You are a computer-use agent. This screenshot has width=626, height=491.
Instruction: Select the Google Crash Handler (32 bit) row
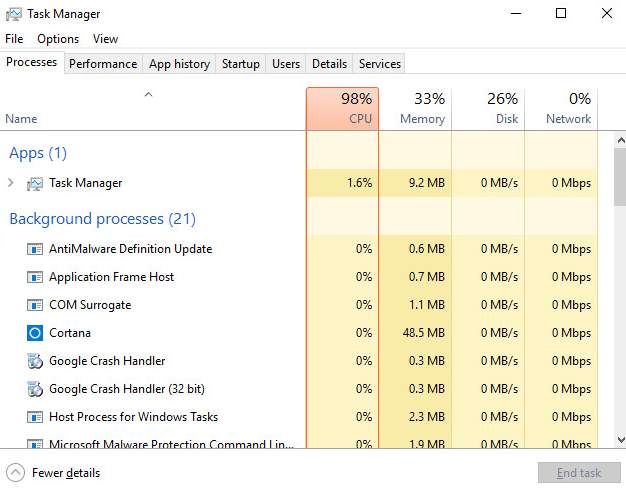[299, 389]
